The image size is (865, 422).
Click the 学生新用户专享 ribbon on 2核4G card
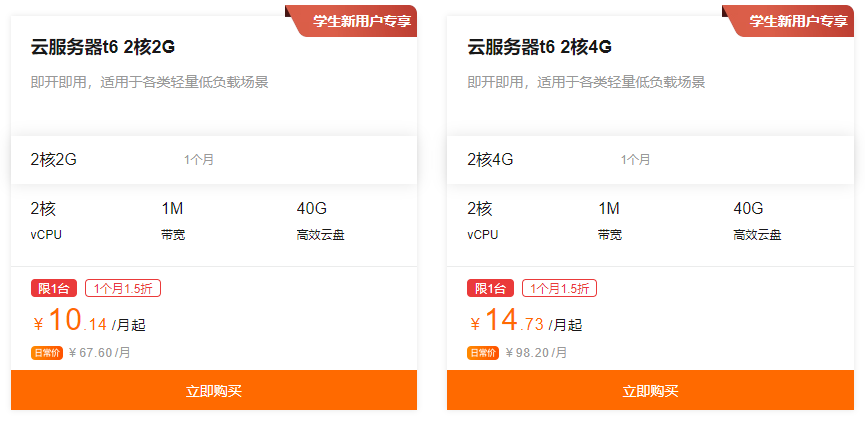coord(793,20)
